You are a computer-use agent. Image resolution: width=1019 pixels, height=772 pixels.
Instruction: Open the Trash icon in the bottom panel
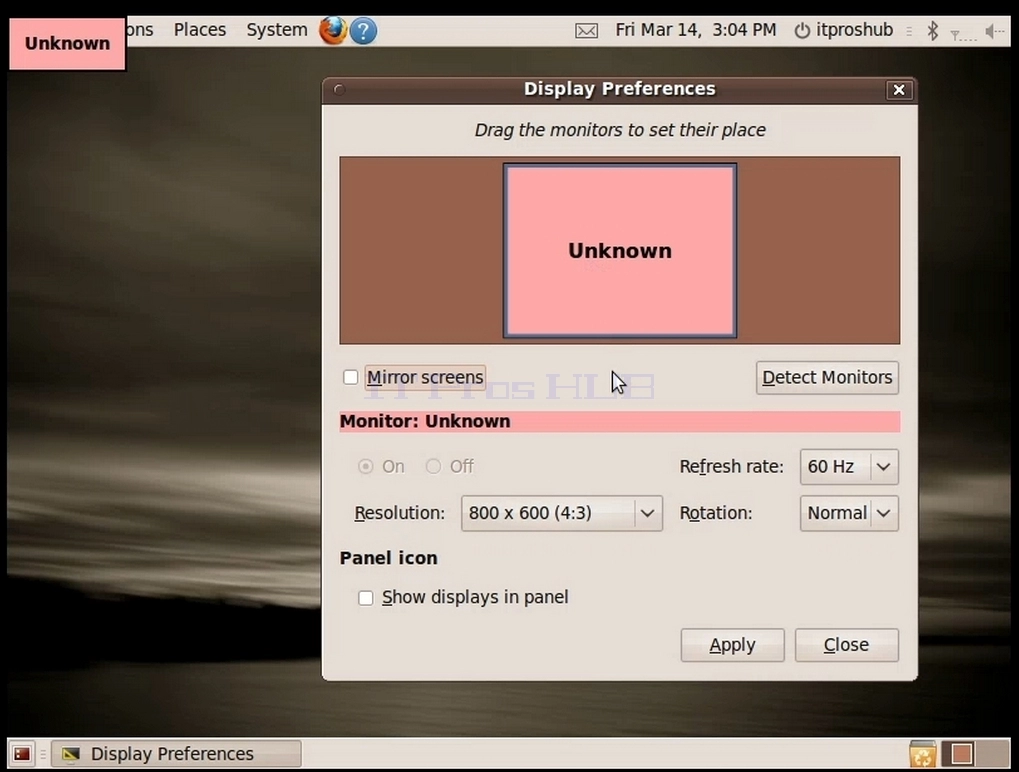(x=922, y=754)
